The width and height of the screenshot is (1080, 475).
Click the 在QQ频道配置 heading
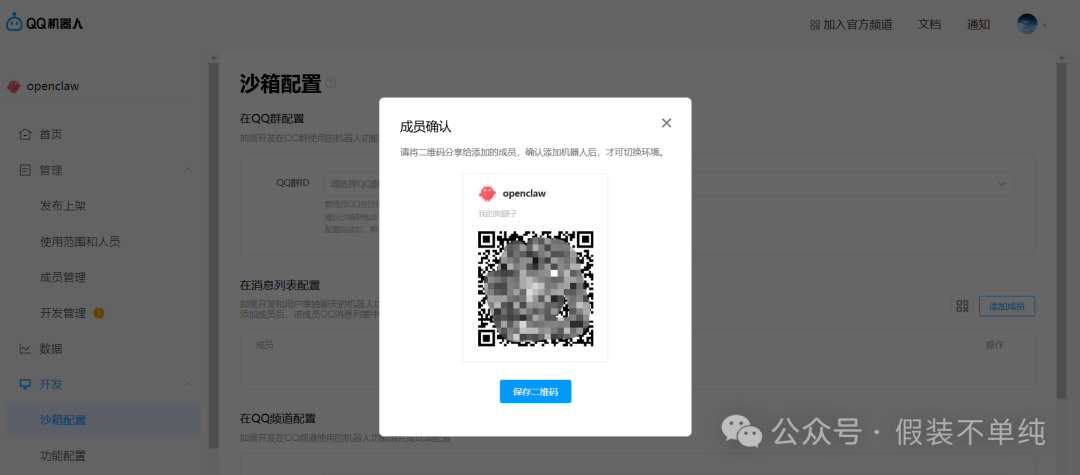[278, 419]
